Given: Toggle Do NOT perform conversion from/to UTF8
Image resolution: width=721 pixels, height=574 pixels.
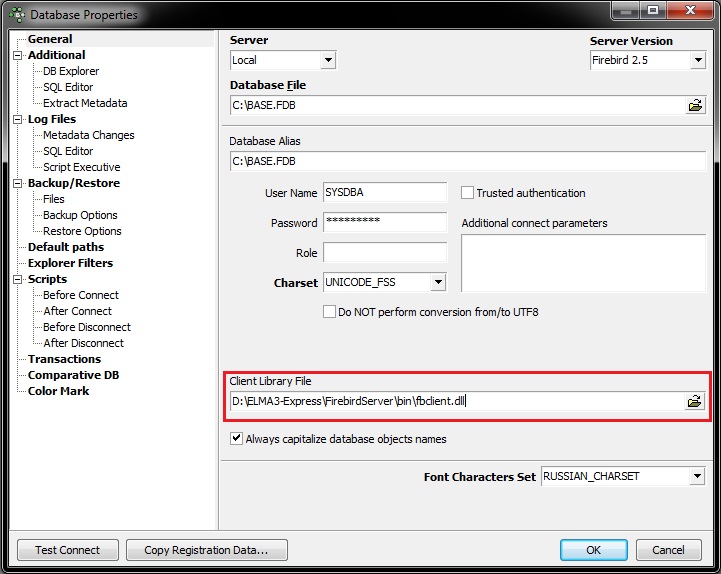Looking at the screenshot, I should point(329,312).
